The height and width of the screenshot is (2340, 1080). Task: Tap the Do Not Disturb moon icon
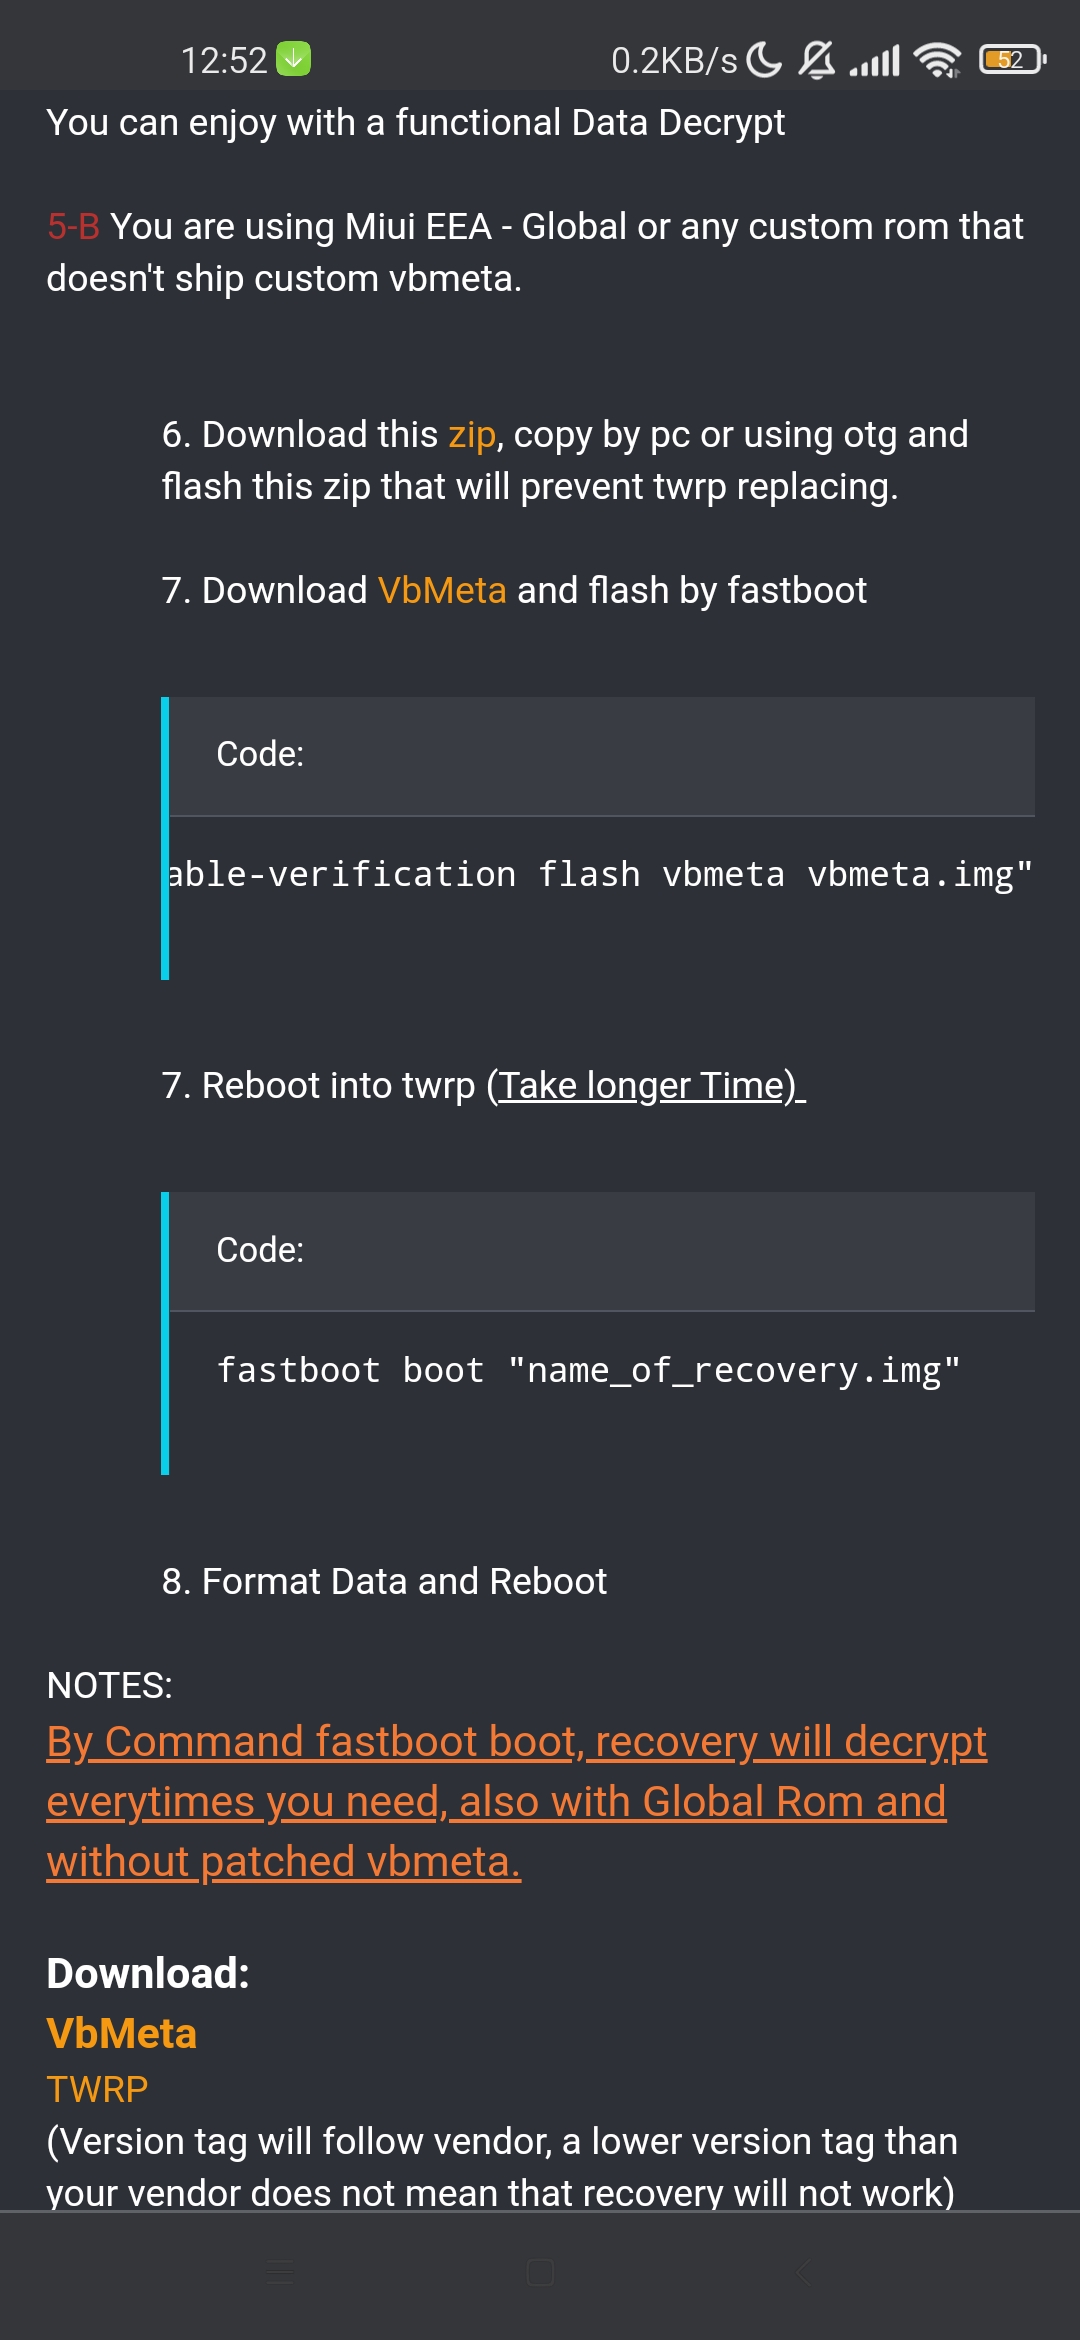pos(765,60)
